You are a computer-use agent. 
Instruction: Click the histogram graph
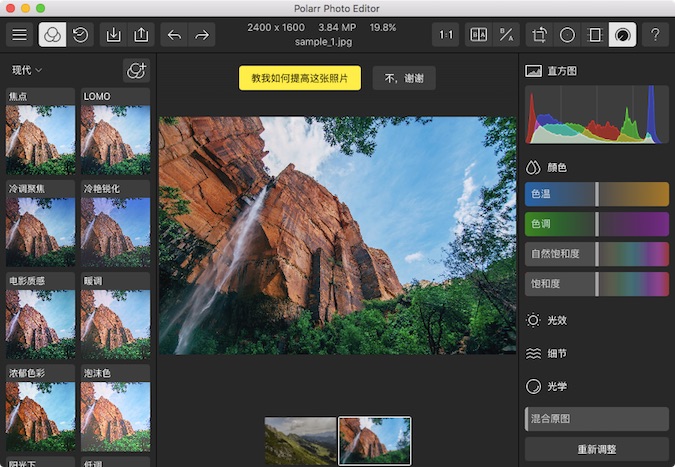597,114
